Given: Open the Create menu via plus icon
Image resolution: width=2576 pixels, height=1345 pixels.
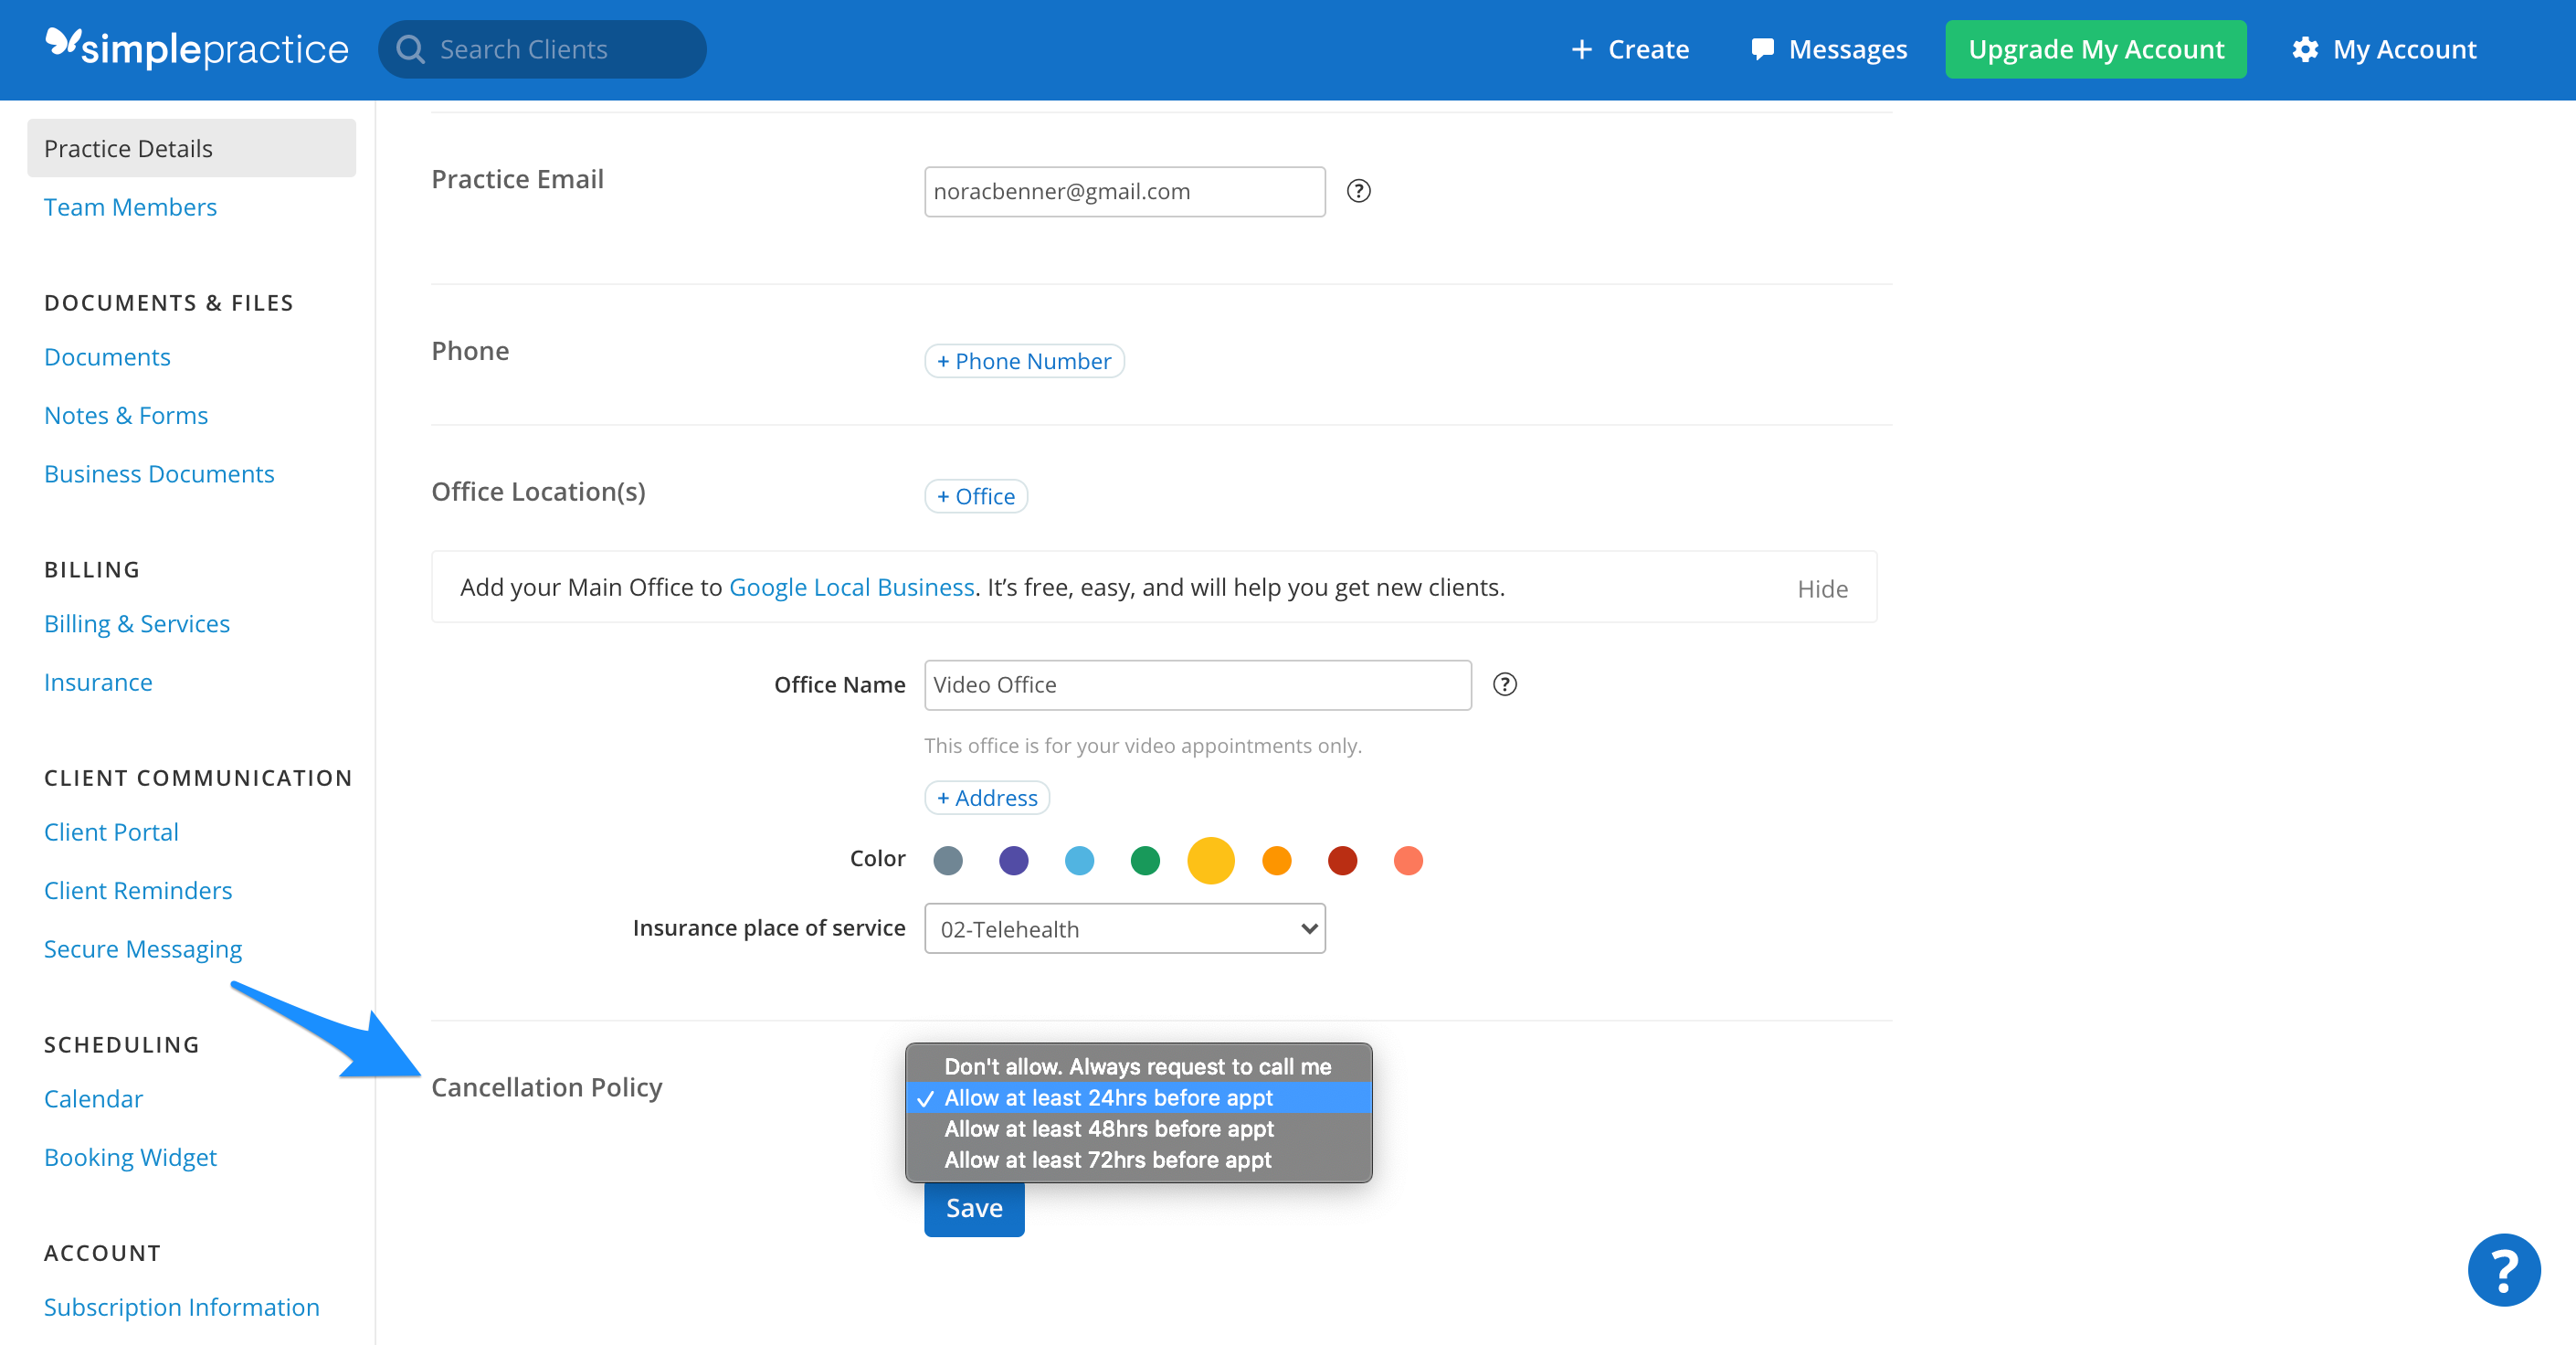Looking at the screenshot, I should tap(1583, 48).
